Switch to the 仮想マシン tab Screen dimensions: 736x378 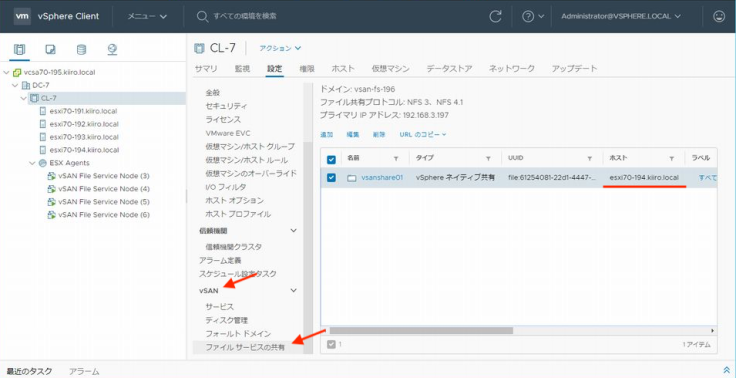tap(391, 69)
